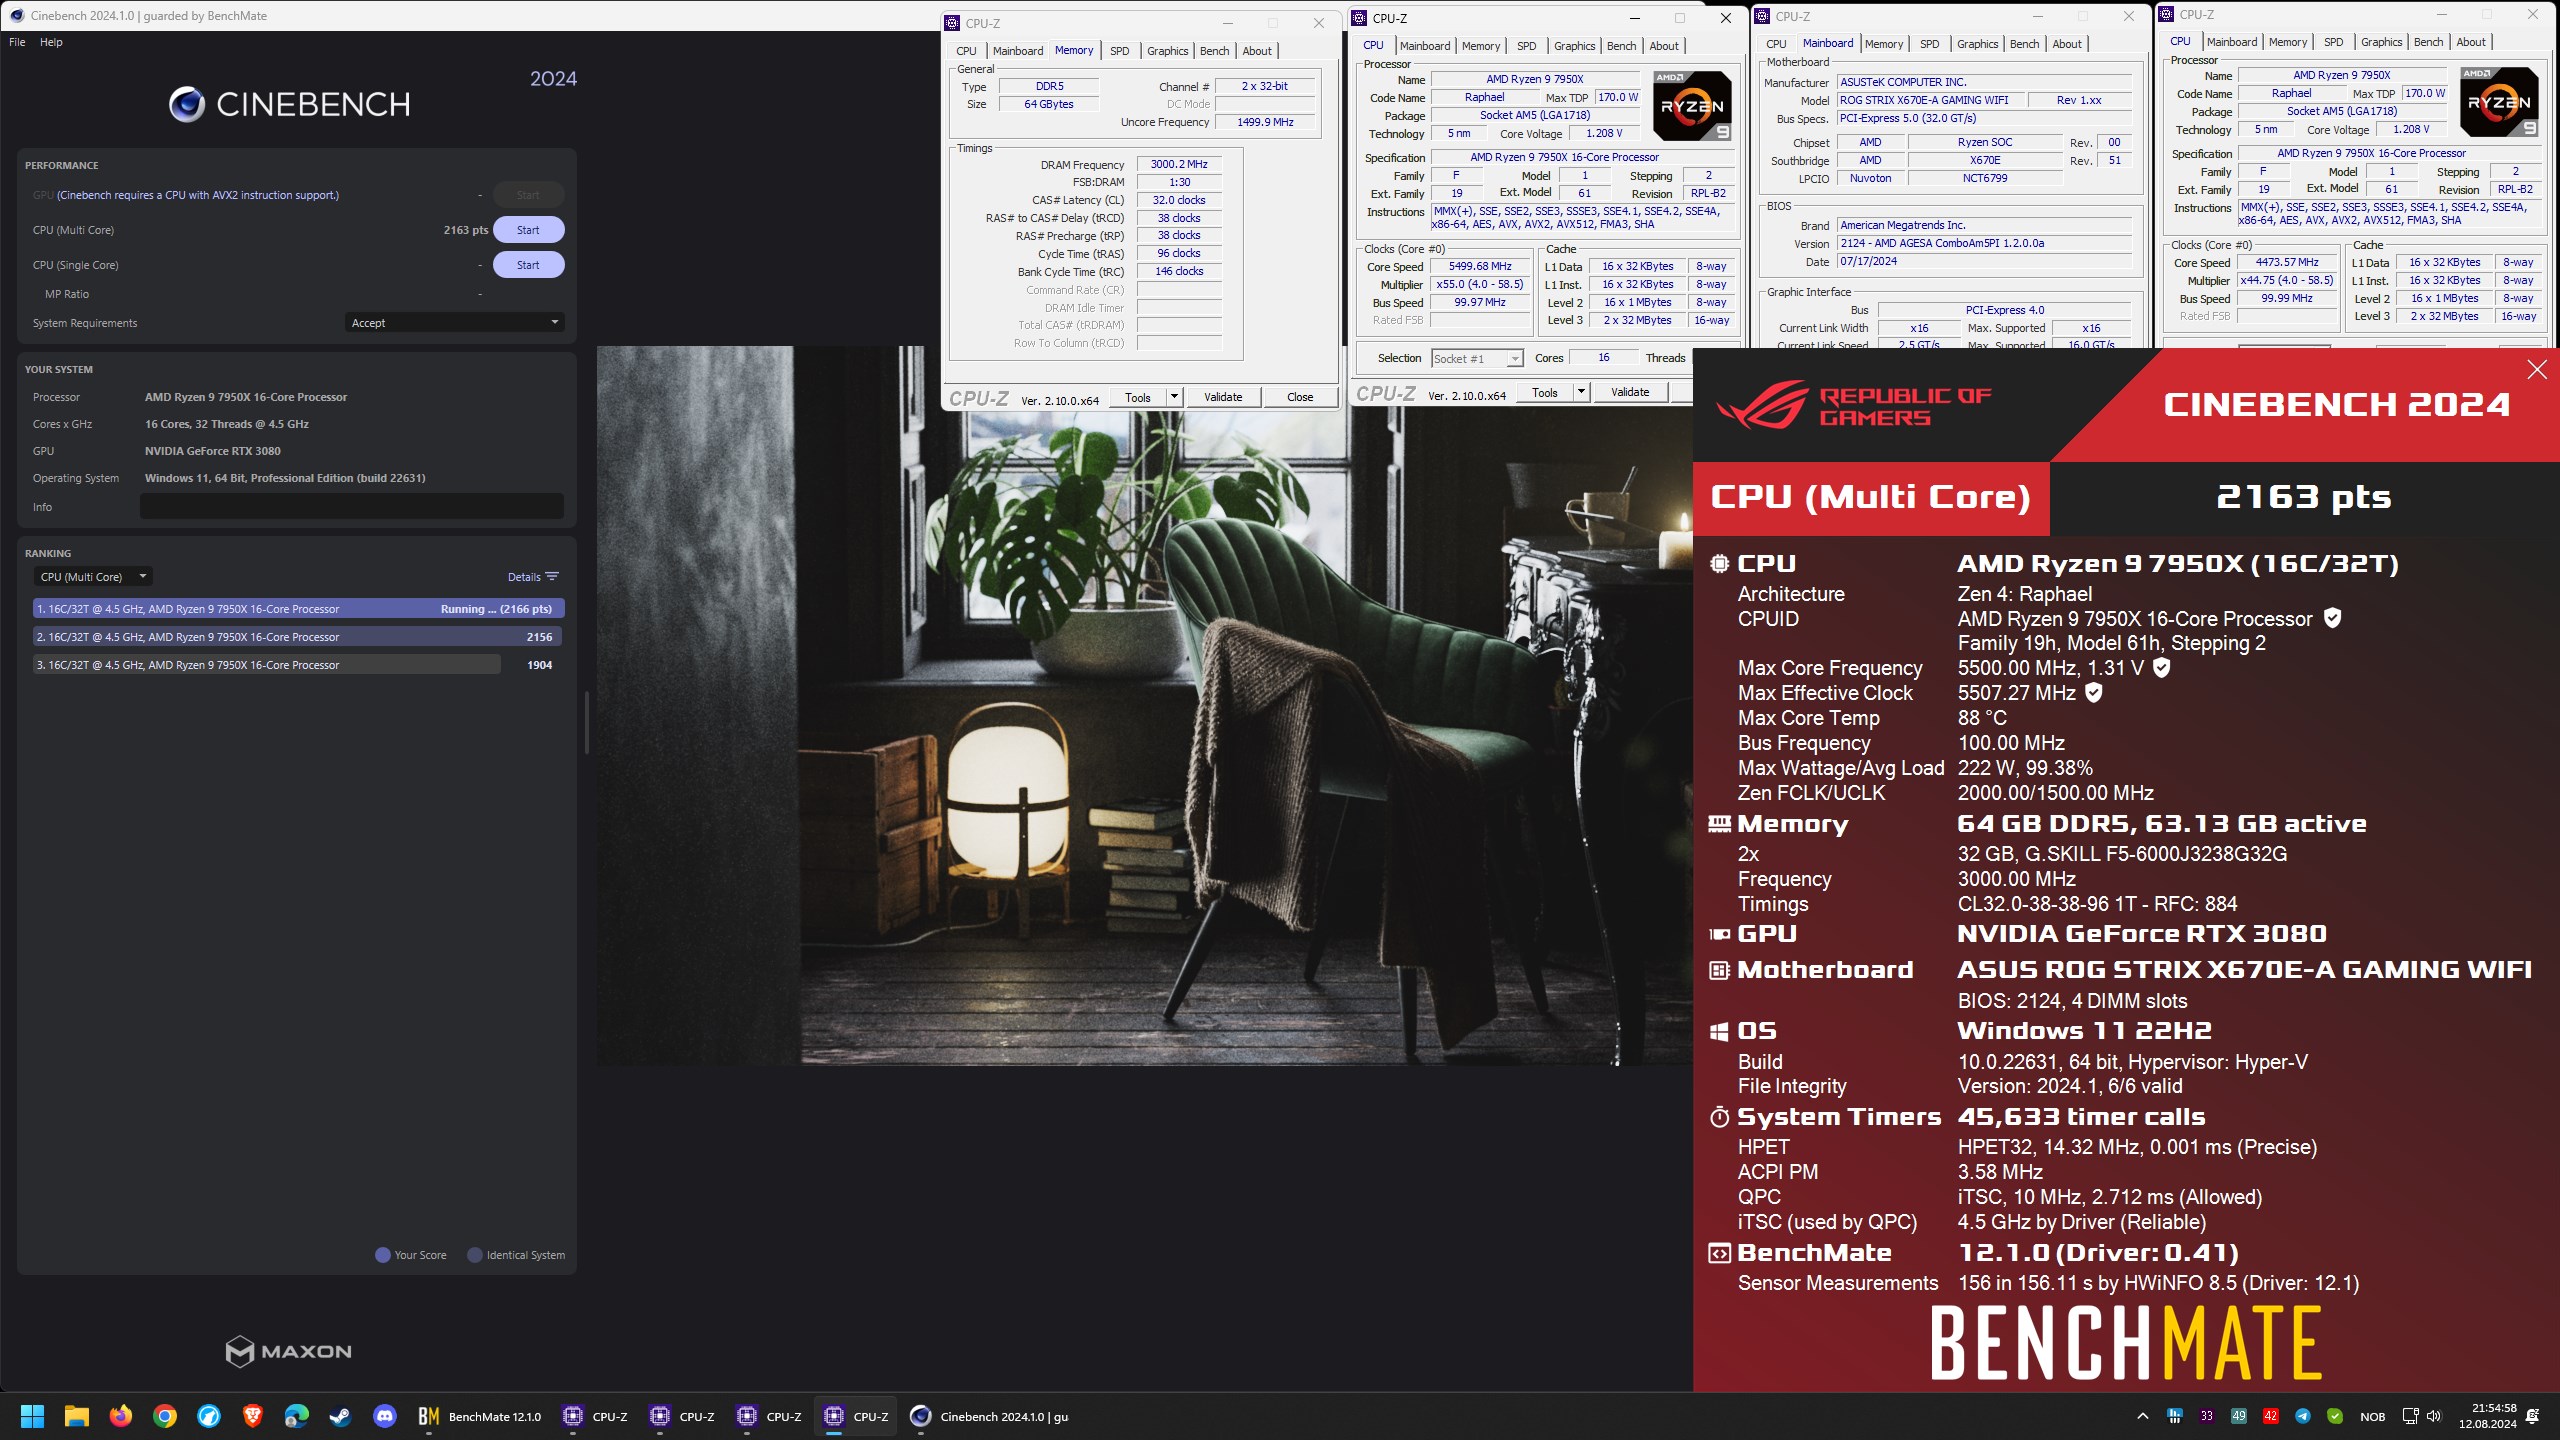Click DRAM Frequency value 3000.2 MHz
This screenshot has width=2560, height=1440.
coord(1179,164)
